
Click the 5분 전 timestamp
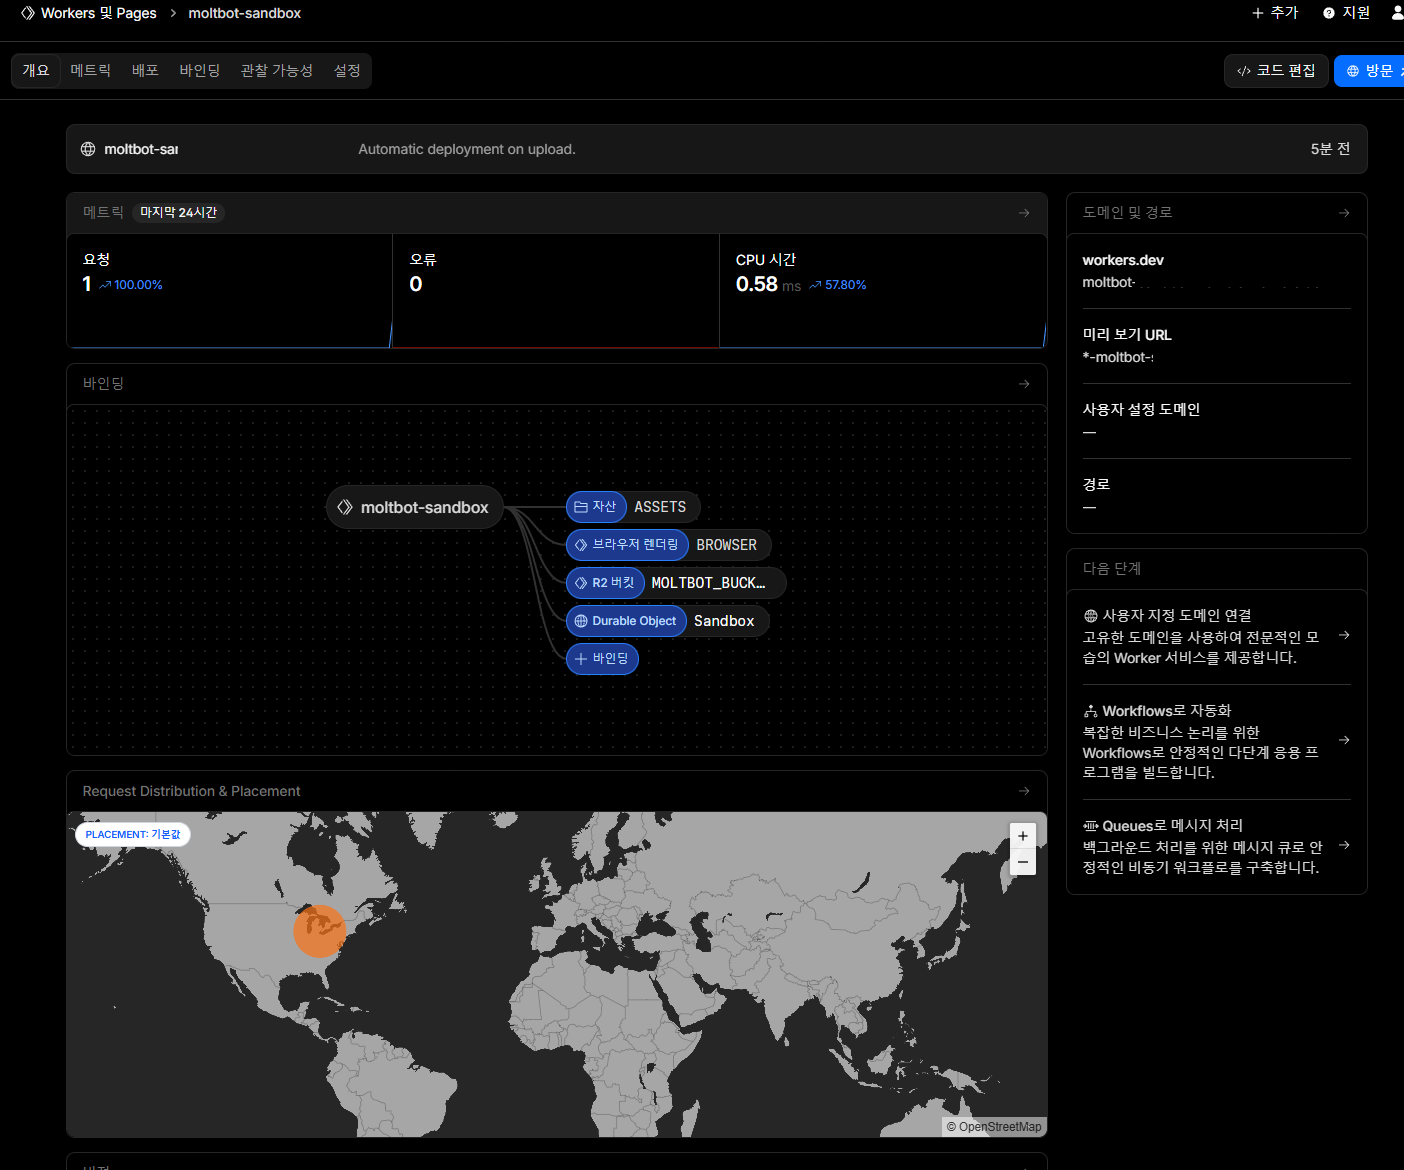pyautogui.click(x=1330, y=149)
